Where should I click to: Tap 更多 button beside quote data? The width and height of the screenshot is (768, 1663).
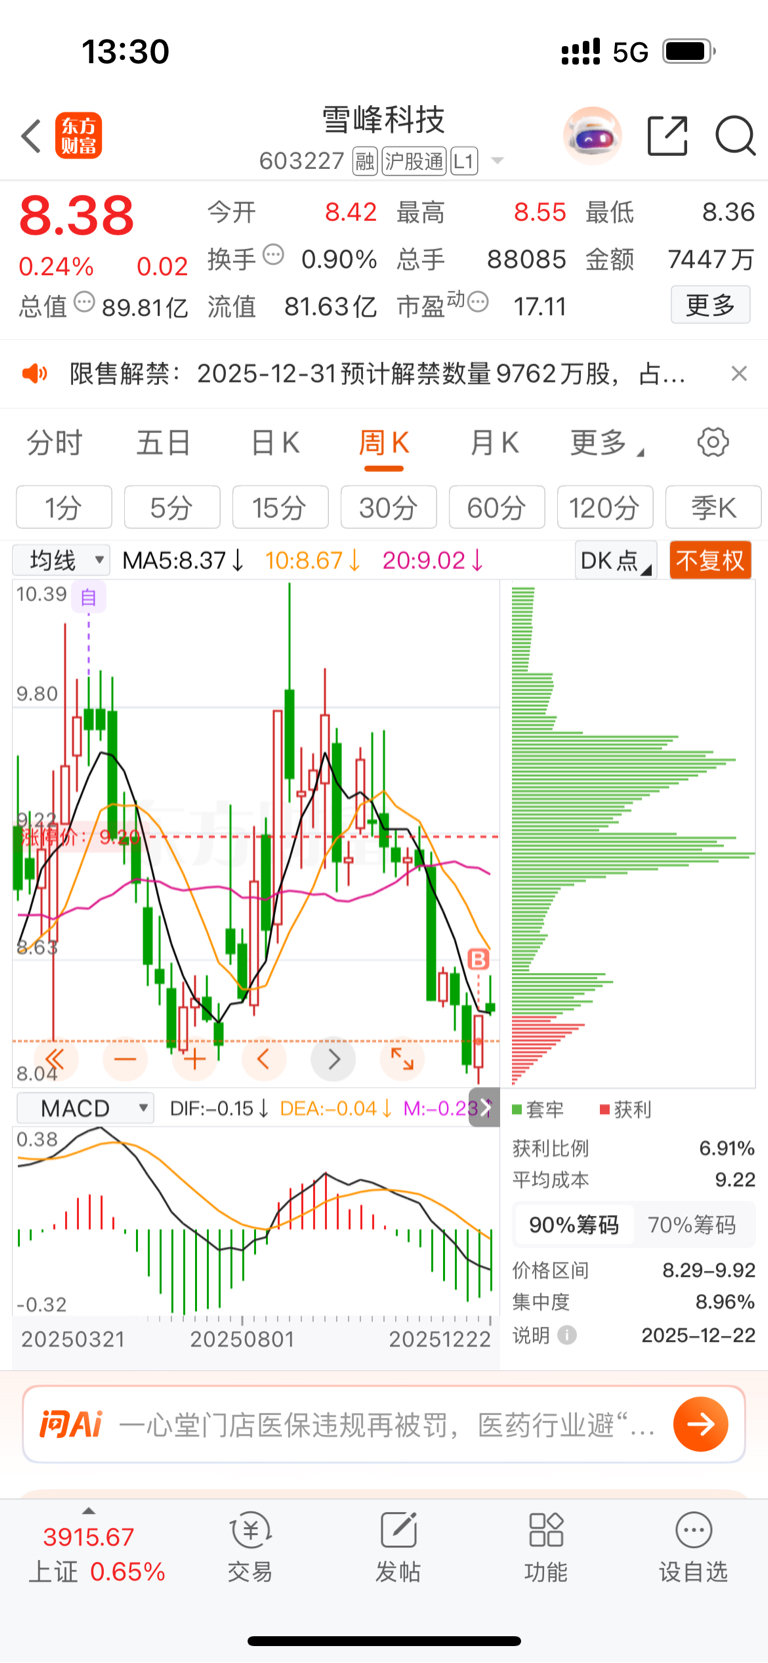710,304
